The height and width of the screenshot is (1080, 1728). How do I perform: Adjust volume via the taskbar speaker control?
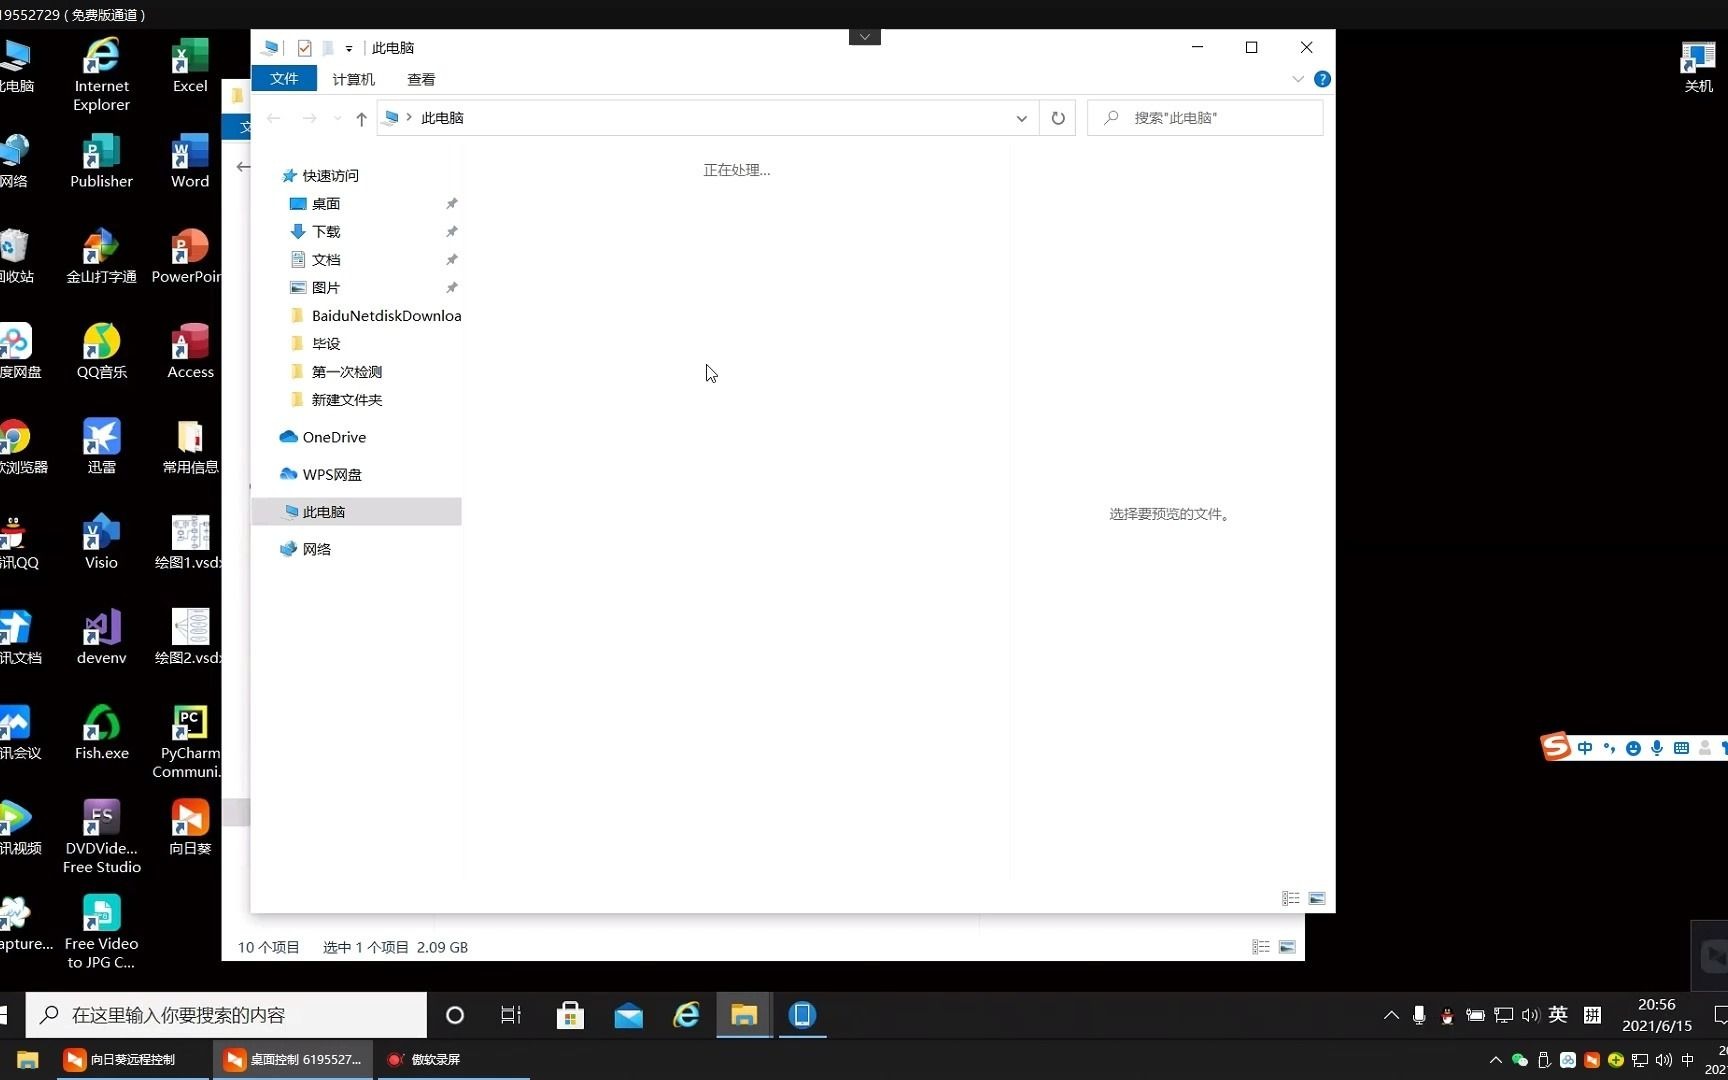[1530, 1015]
